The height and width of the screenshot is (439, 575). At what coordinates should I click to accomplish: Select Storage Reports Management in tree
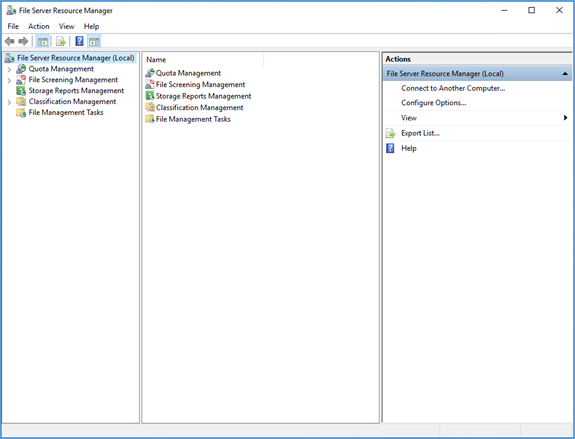pos(76,91)
